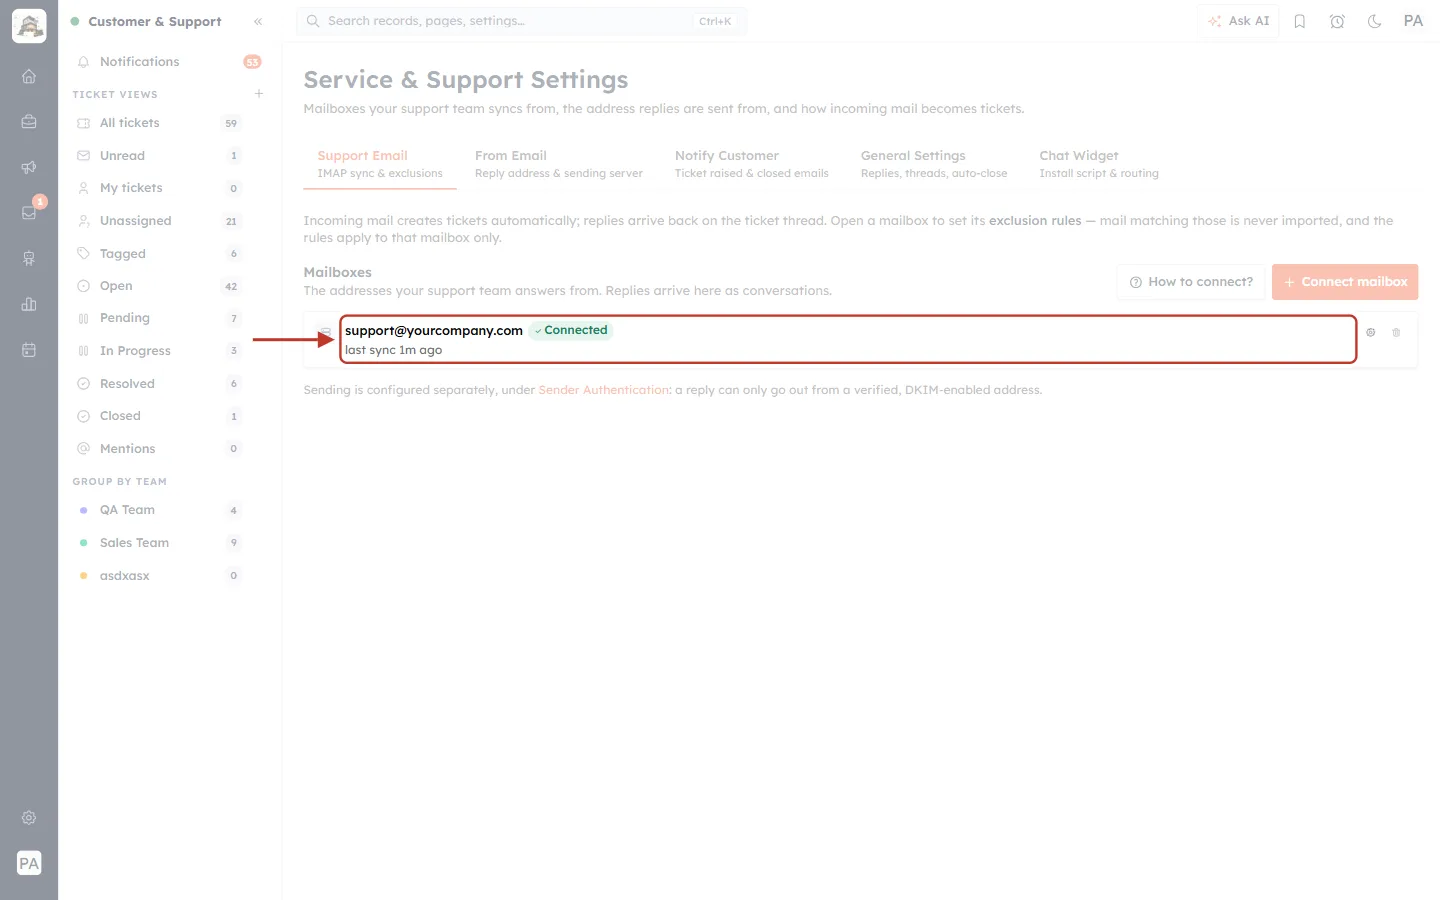The width and height of the screenshot is (1440, 900).
Task: Select the QA Team group
Action: 160,510
